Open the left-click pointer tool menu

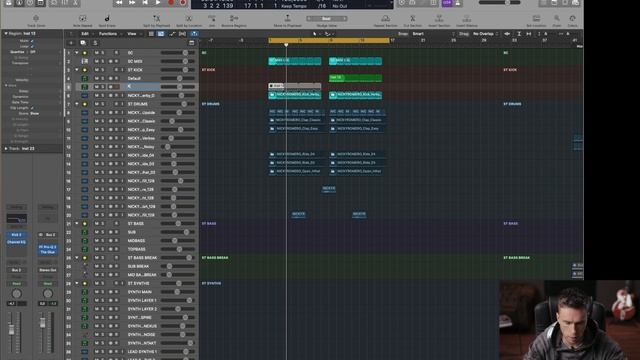point(316,34)
